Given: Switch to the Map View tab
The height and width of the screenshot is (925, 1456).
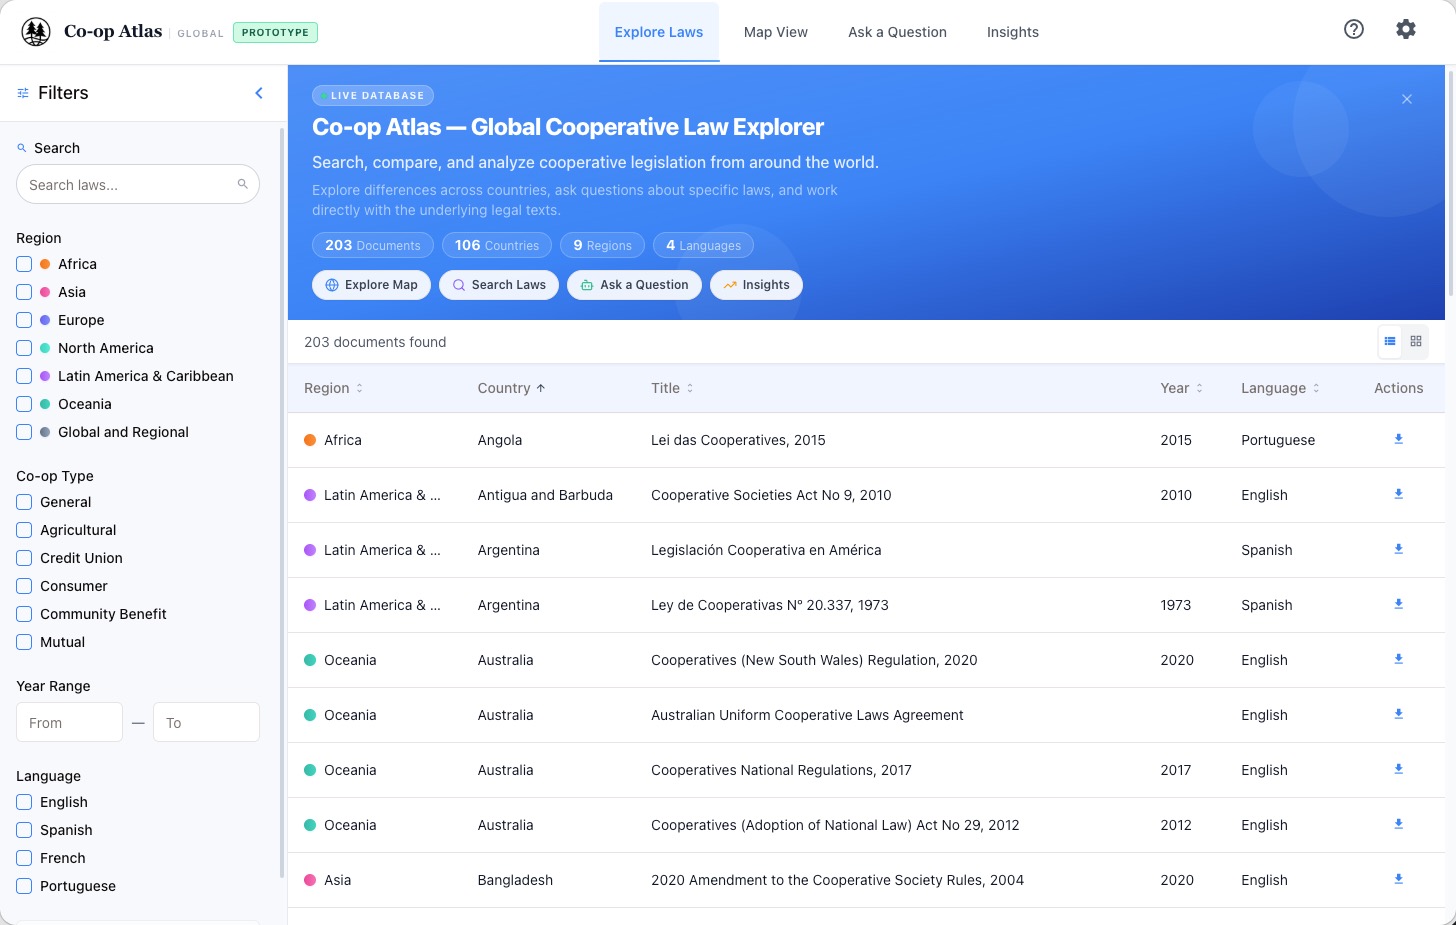Looking at the screenshot, I should point(776,32).
